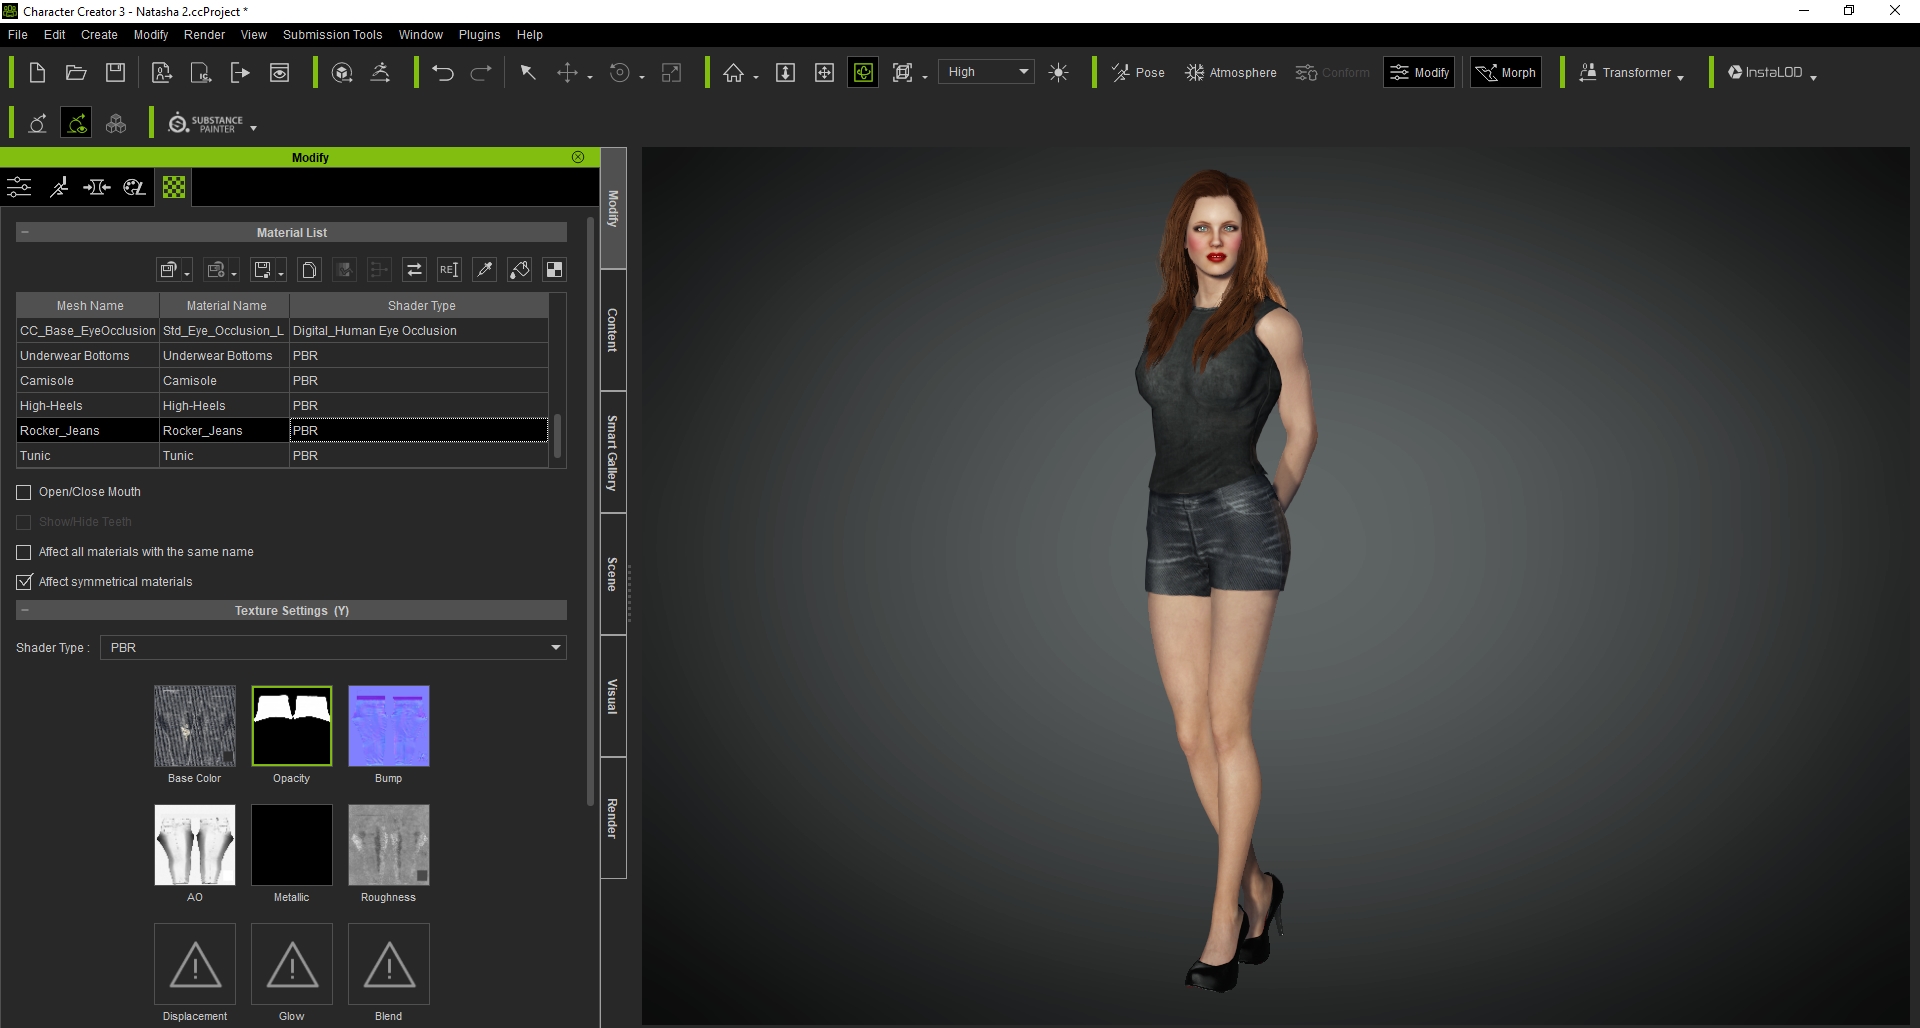Click the checker UV icon in Material List
This screenshot has height=1028, width=1920.
(x=554, y=269)
